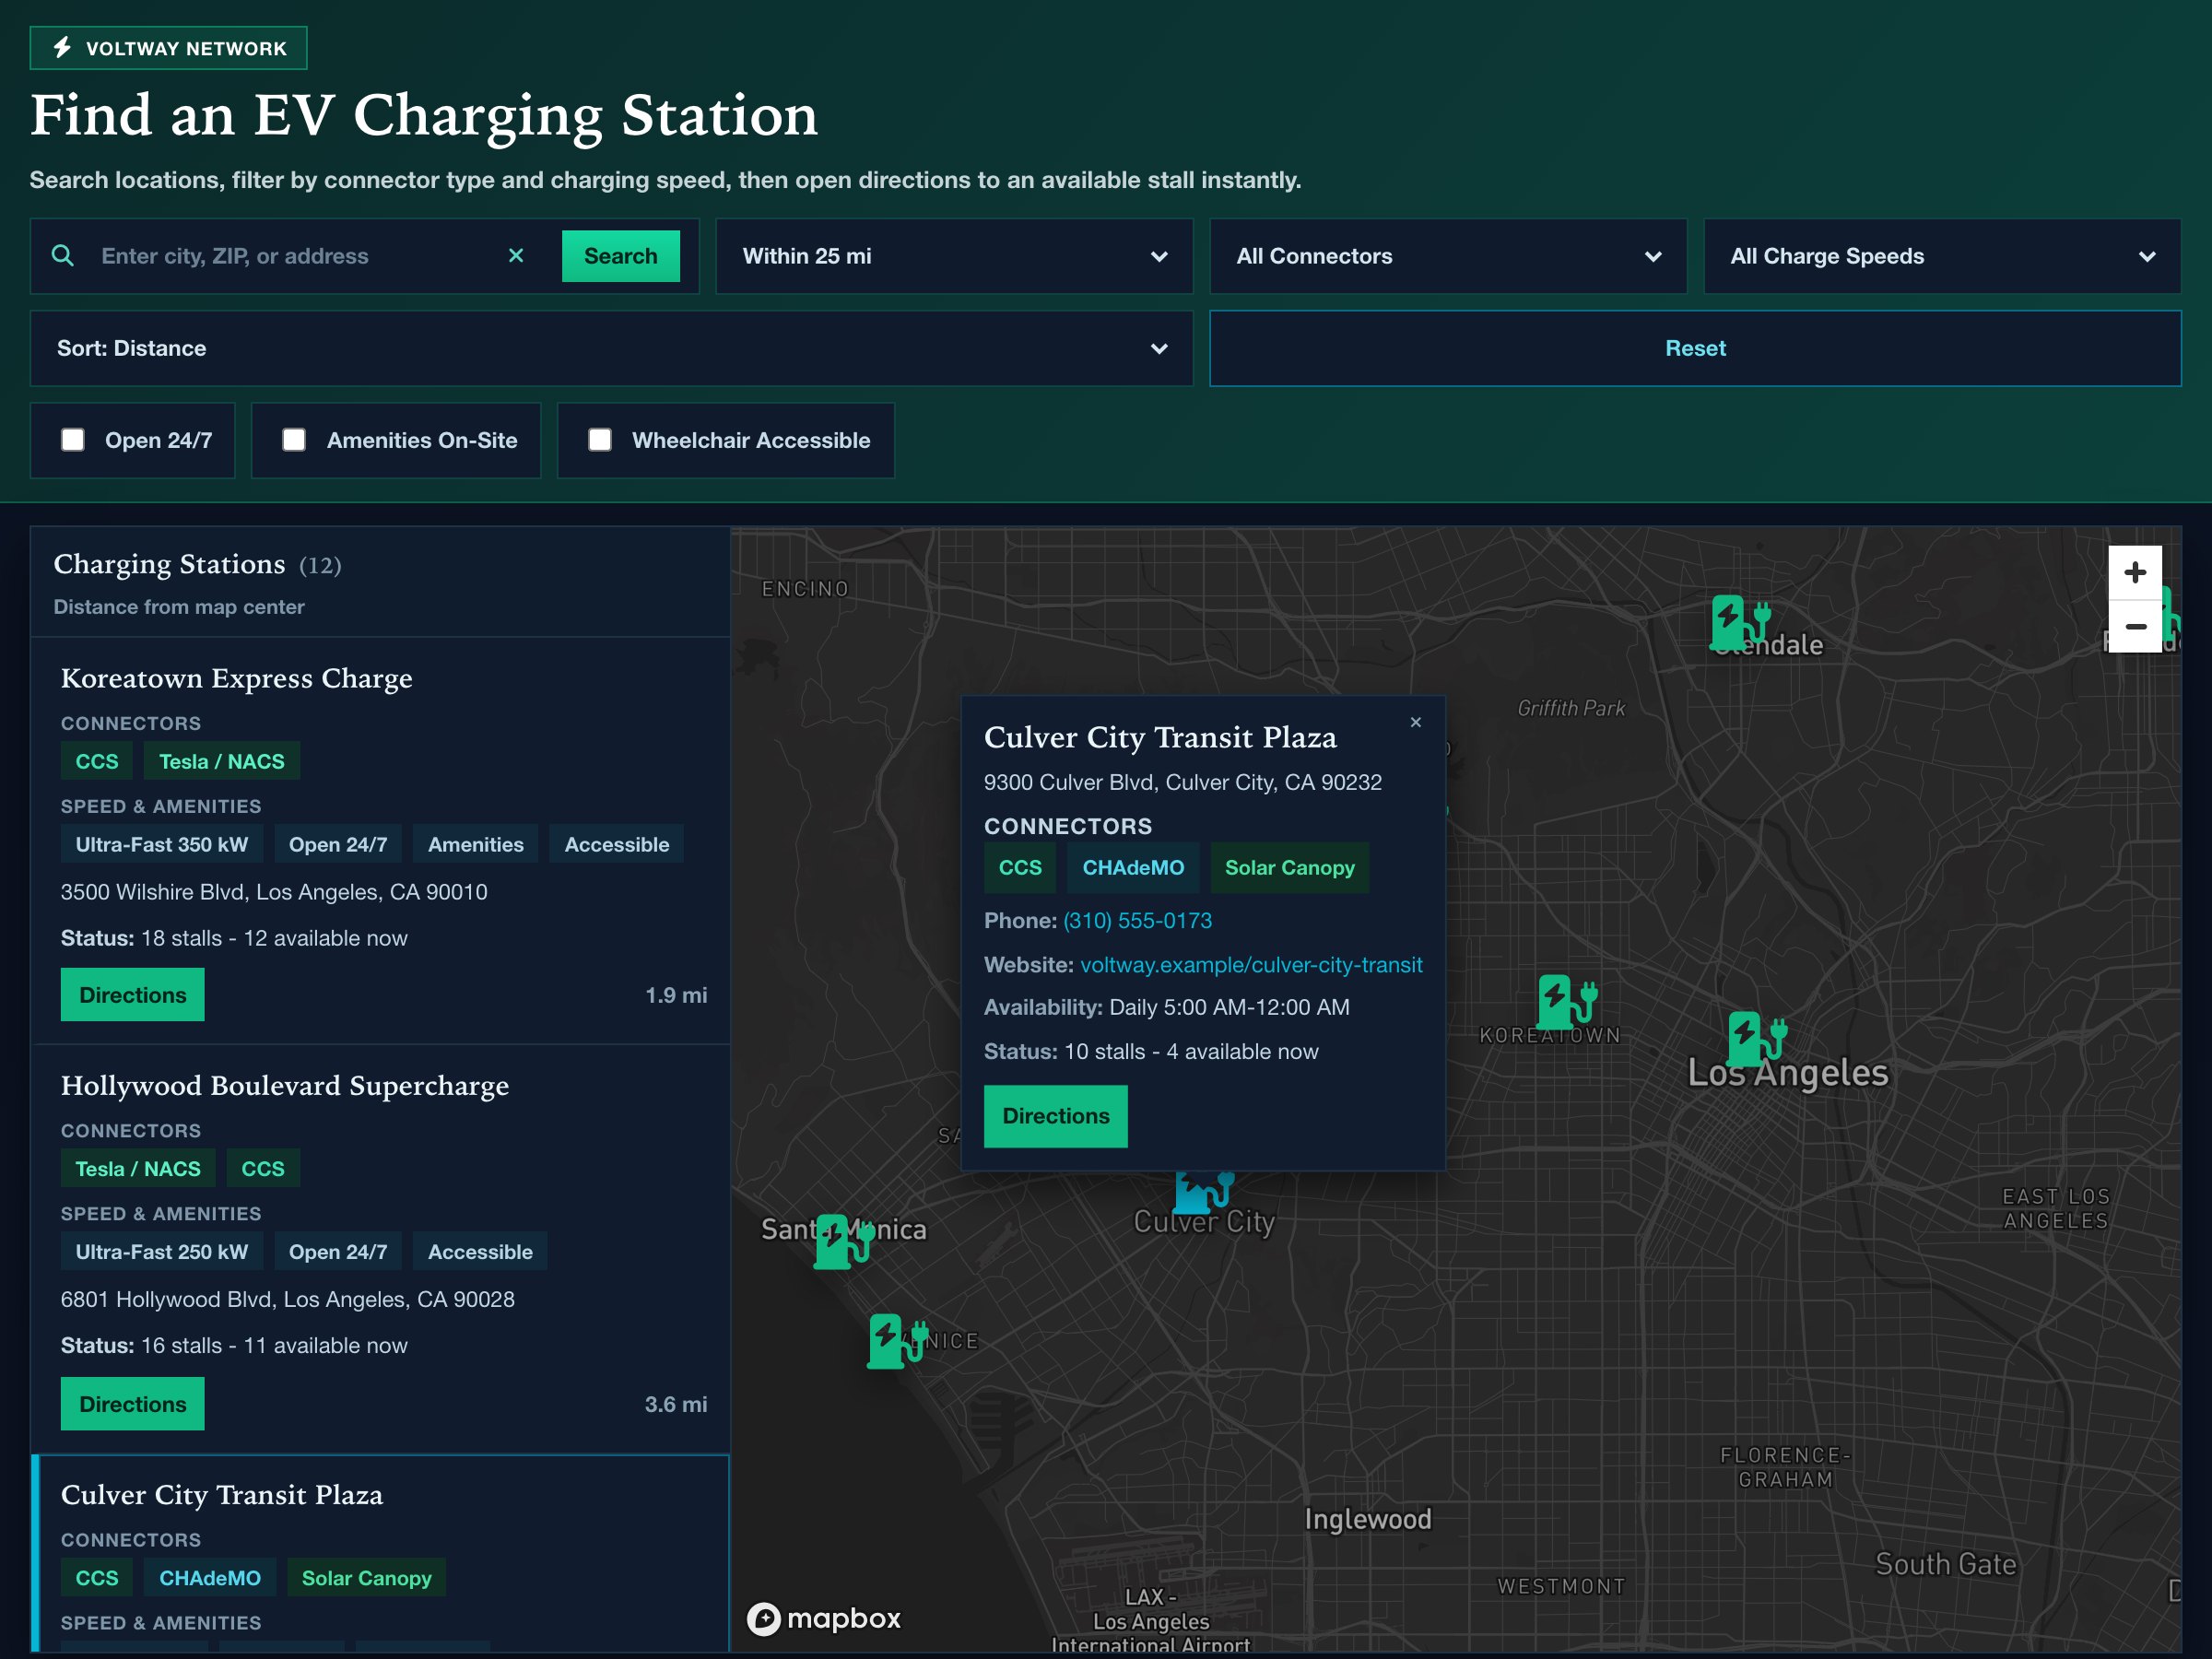
Task: Zoom out on the map
Action: point(2135,626)
